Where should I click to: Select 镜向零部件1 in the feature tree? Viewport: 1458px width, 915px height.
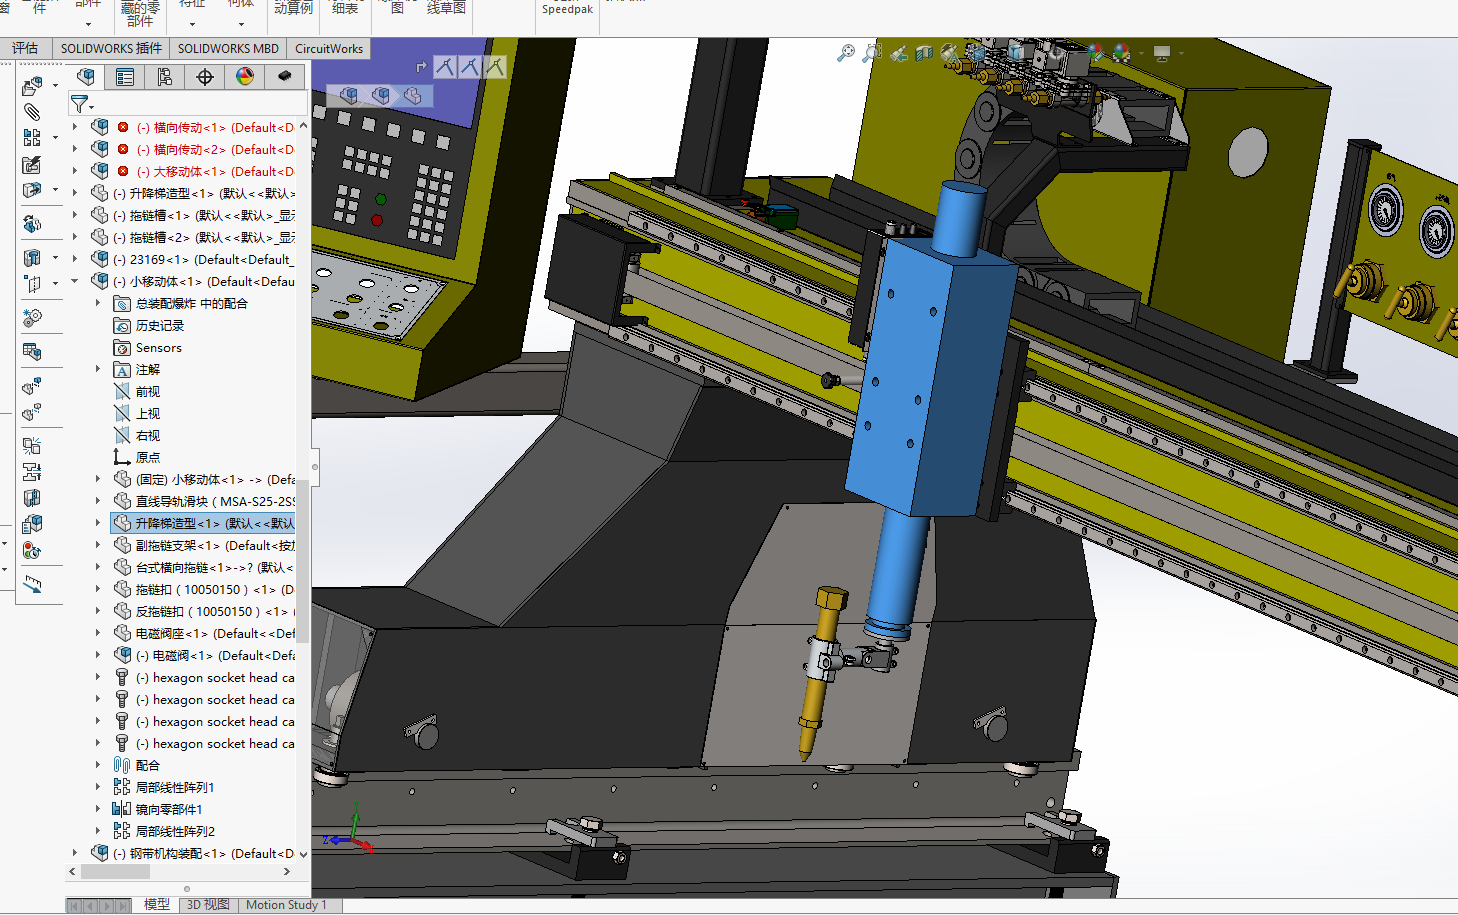[x=168, y=809]
